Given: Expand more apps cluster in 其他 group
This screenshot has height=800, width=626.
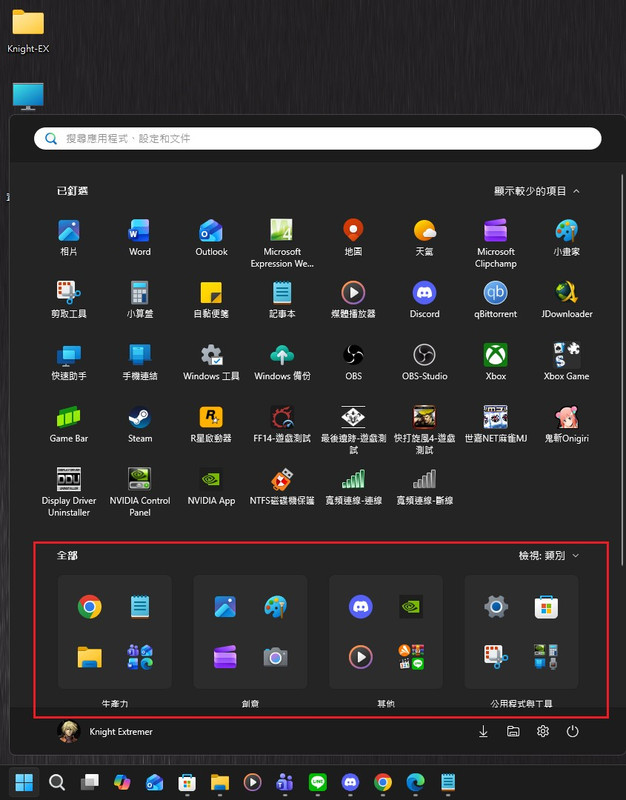Looking at the screenshot, I should [x=411, y=657].
